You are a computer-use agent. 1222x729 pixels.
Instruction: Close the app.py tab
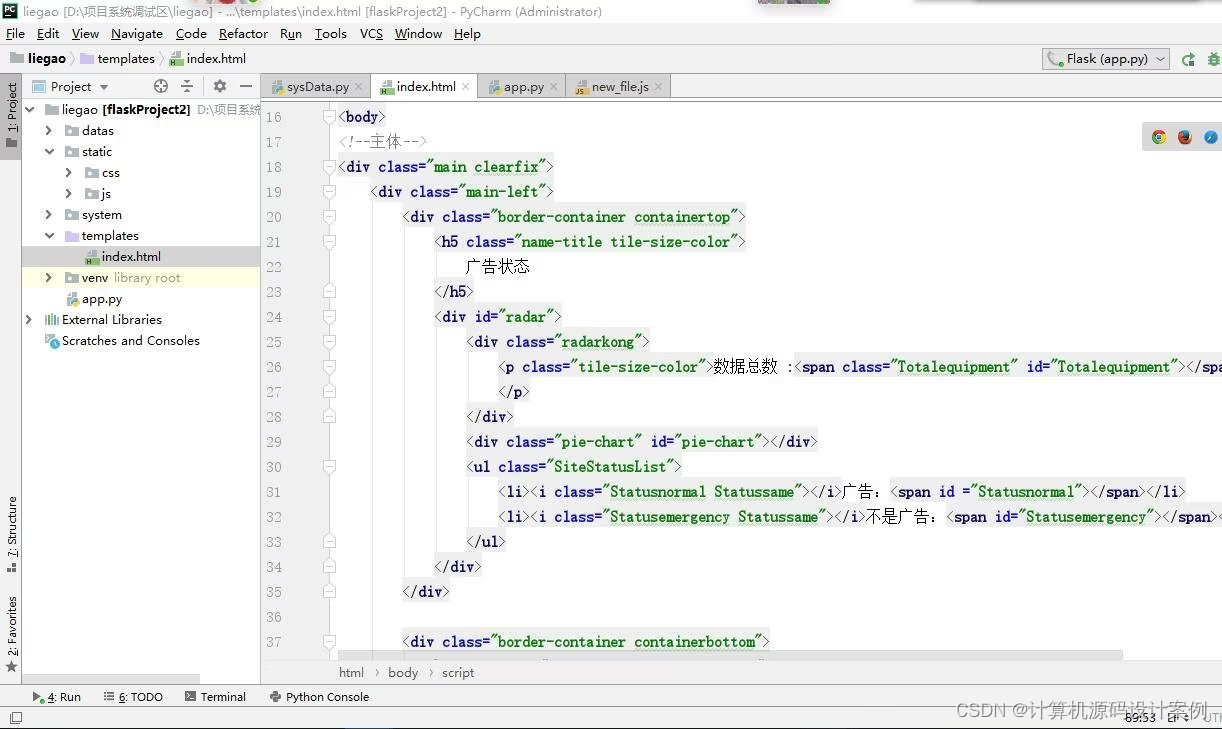pos(554,87)
